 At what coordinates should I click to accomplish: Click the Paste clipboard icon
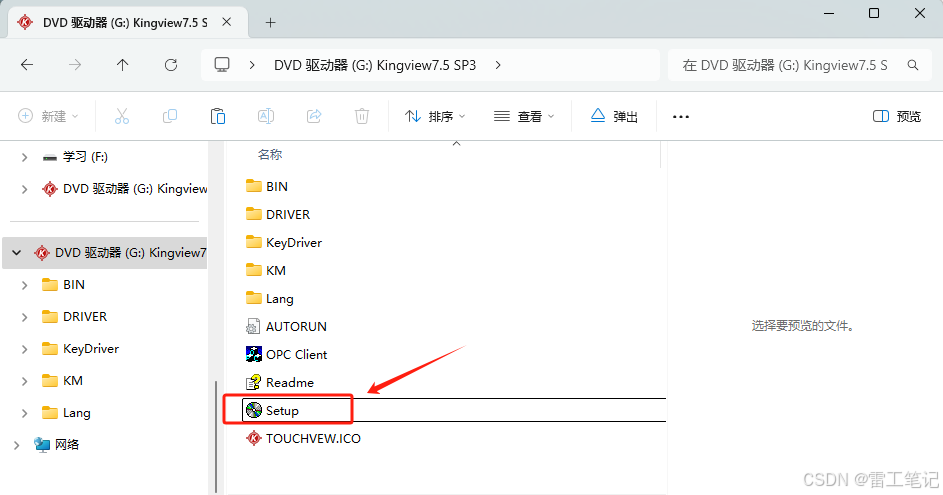[218, 116]
